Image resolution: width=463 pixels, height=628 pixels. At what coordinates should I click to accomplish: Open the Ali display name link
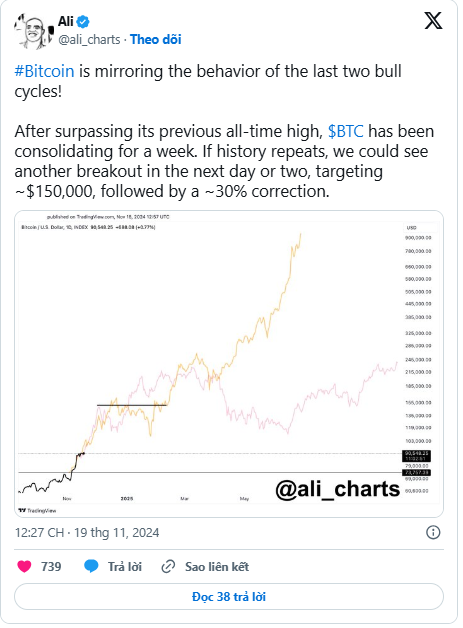coord(66,21)
